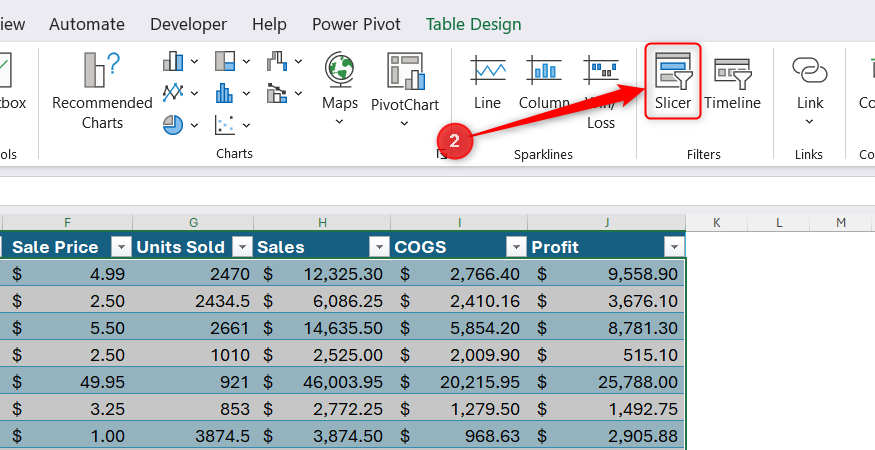Insert a Timeline filter
The height and width of the screenshot is (450, 875).
732,82
